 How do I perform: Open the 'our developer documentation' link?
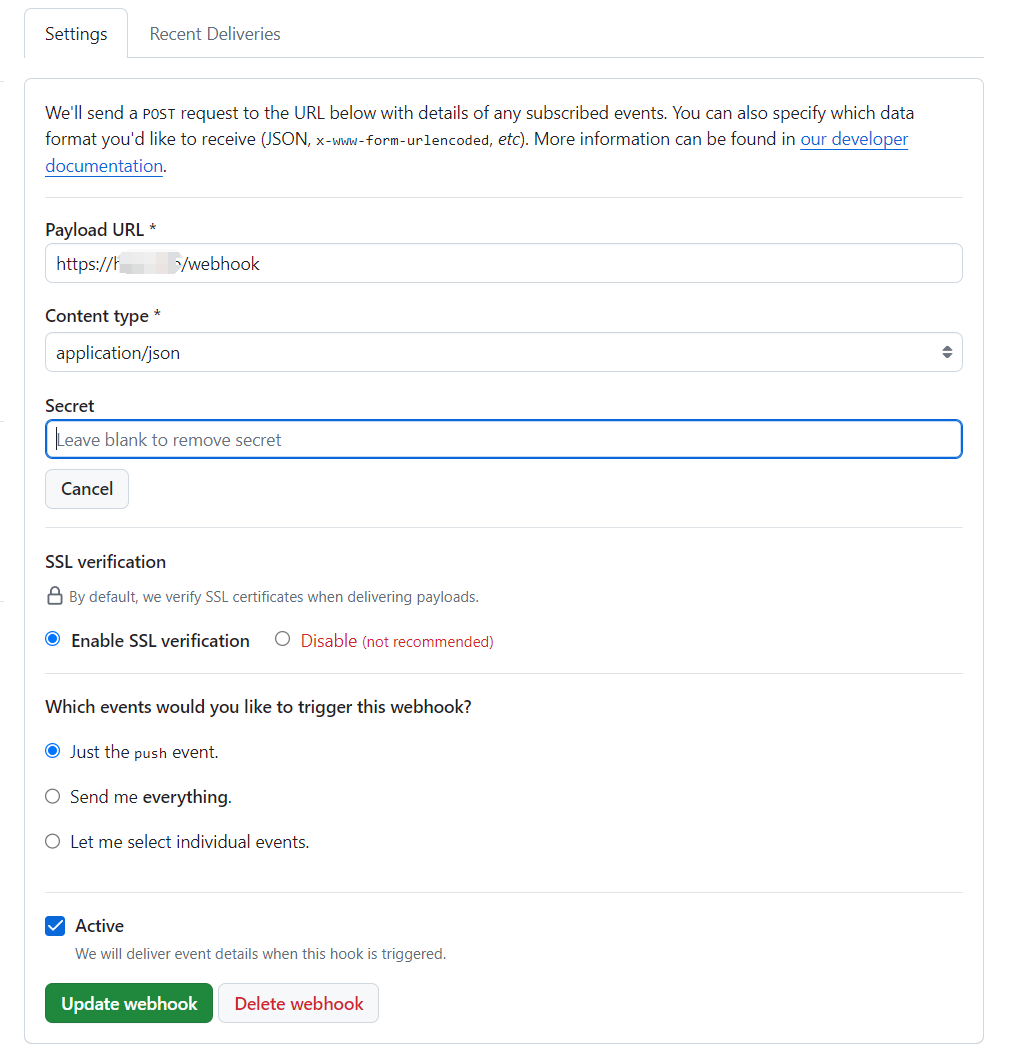[853, 140]
